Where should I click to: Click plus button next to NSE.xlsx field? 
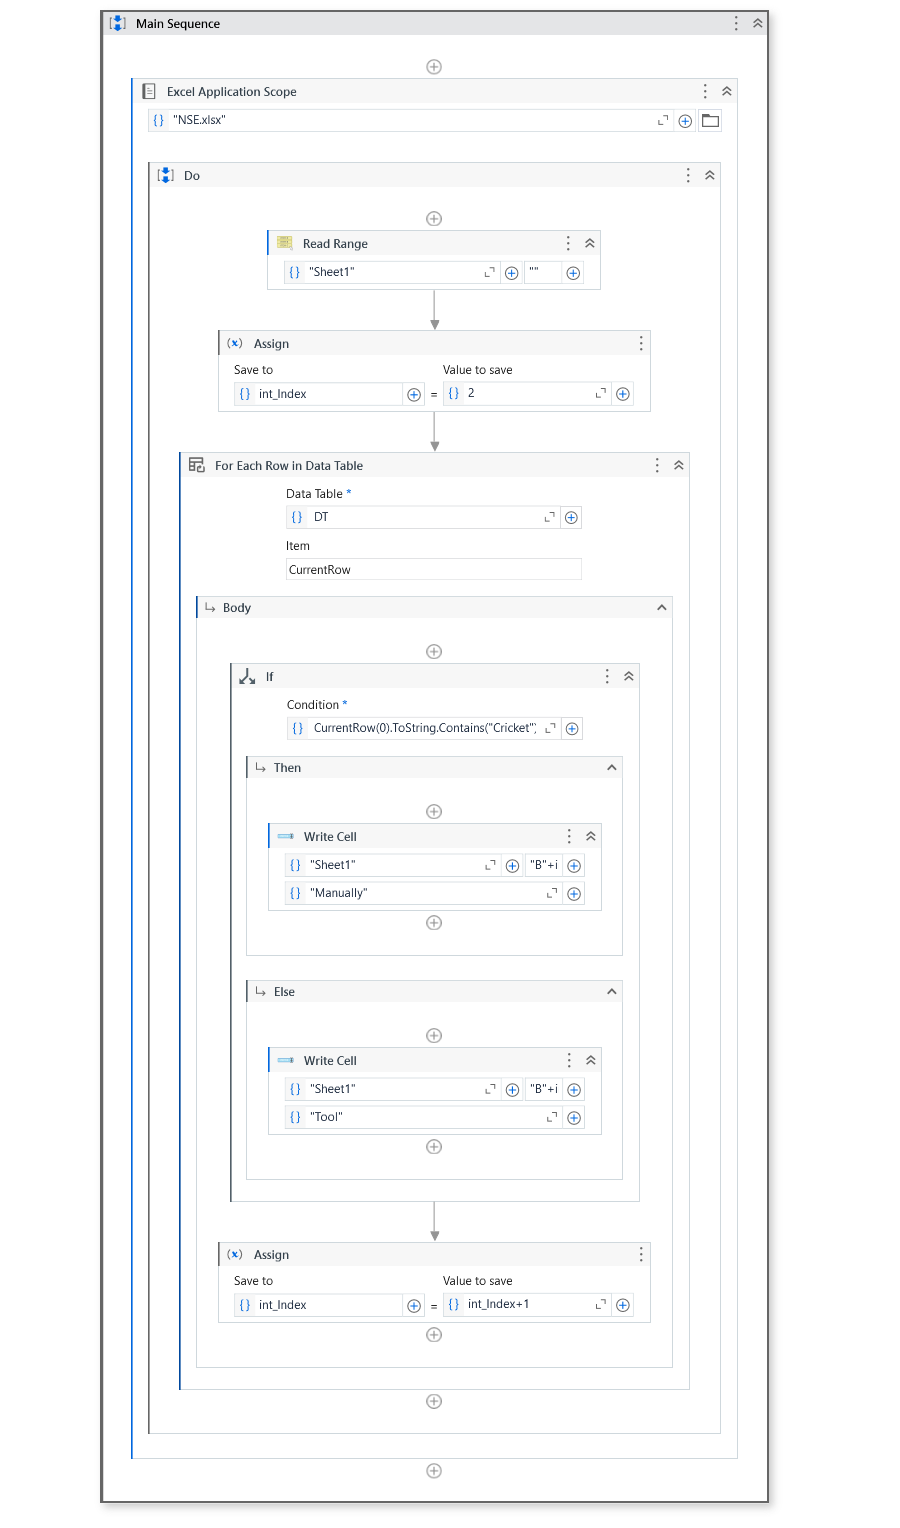coord(685,120)
